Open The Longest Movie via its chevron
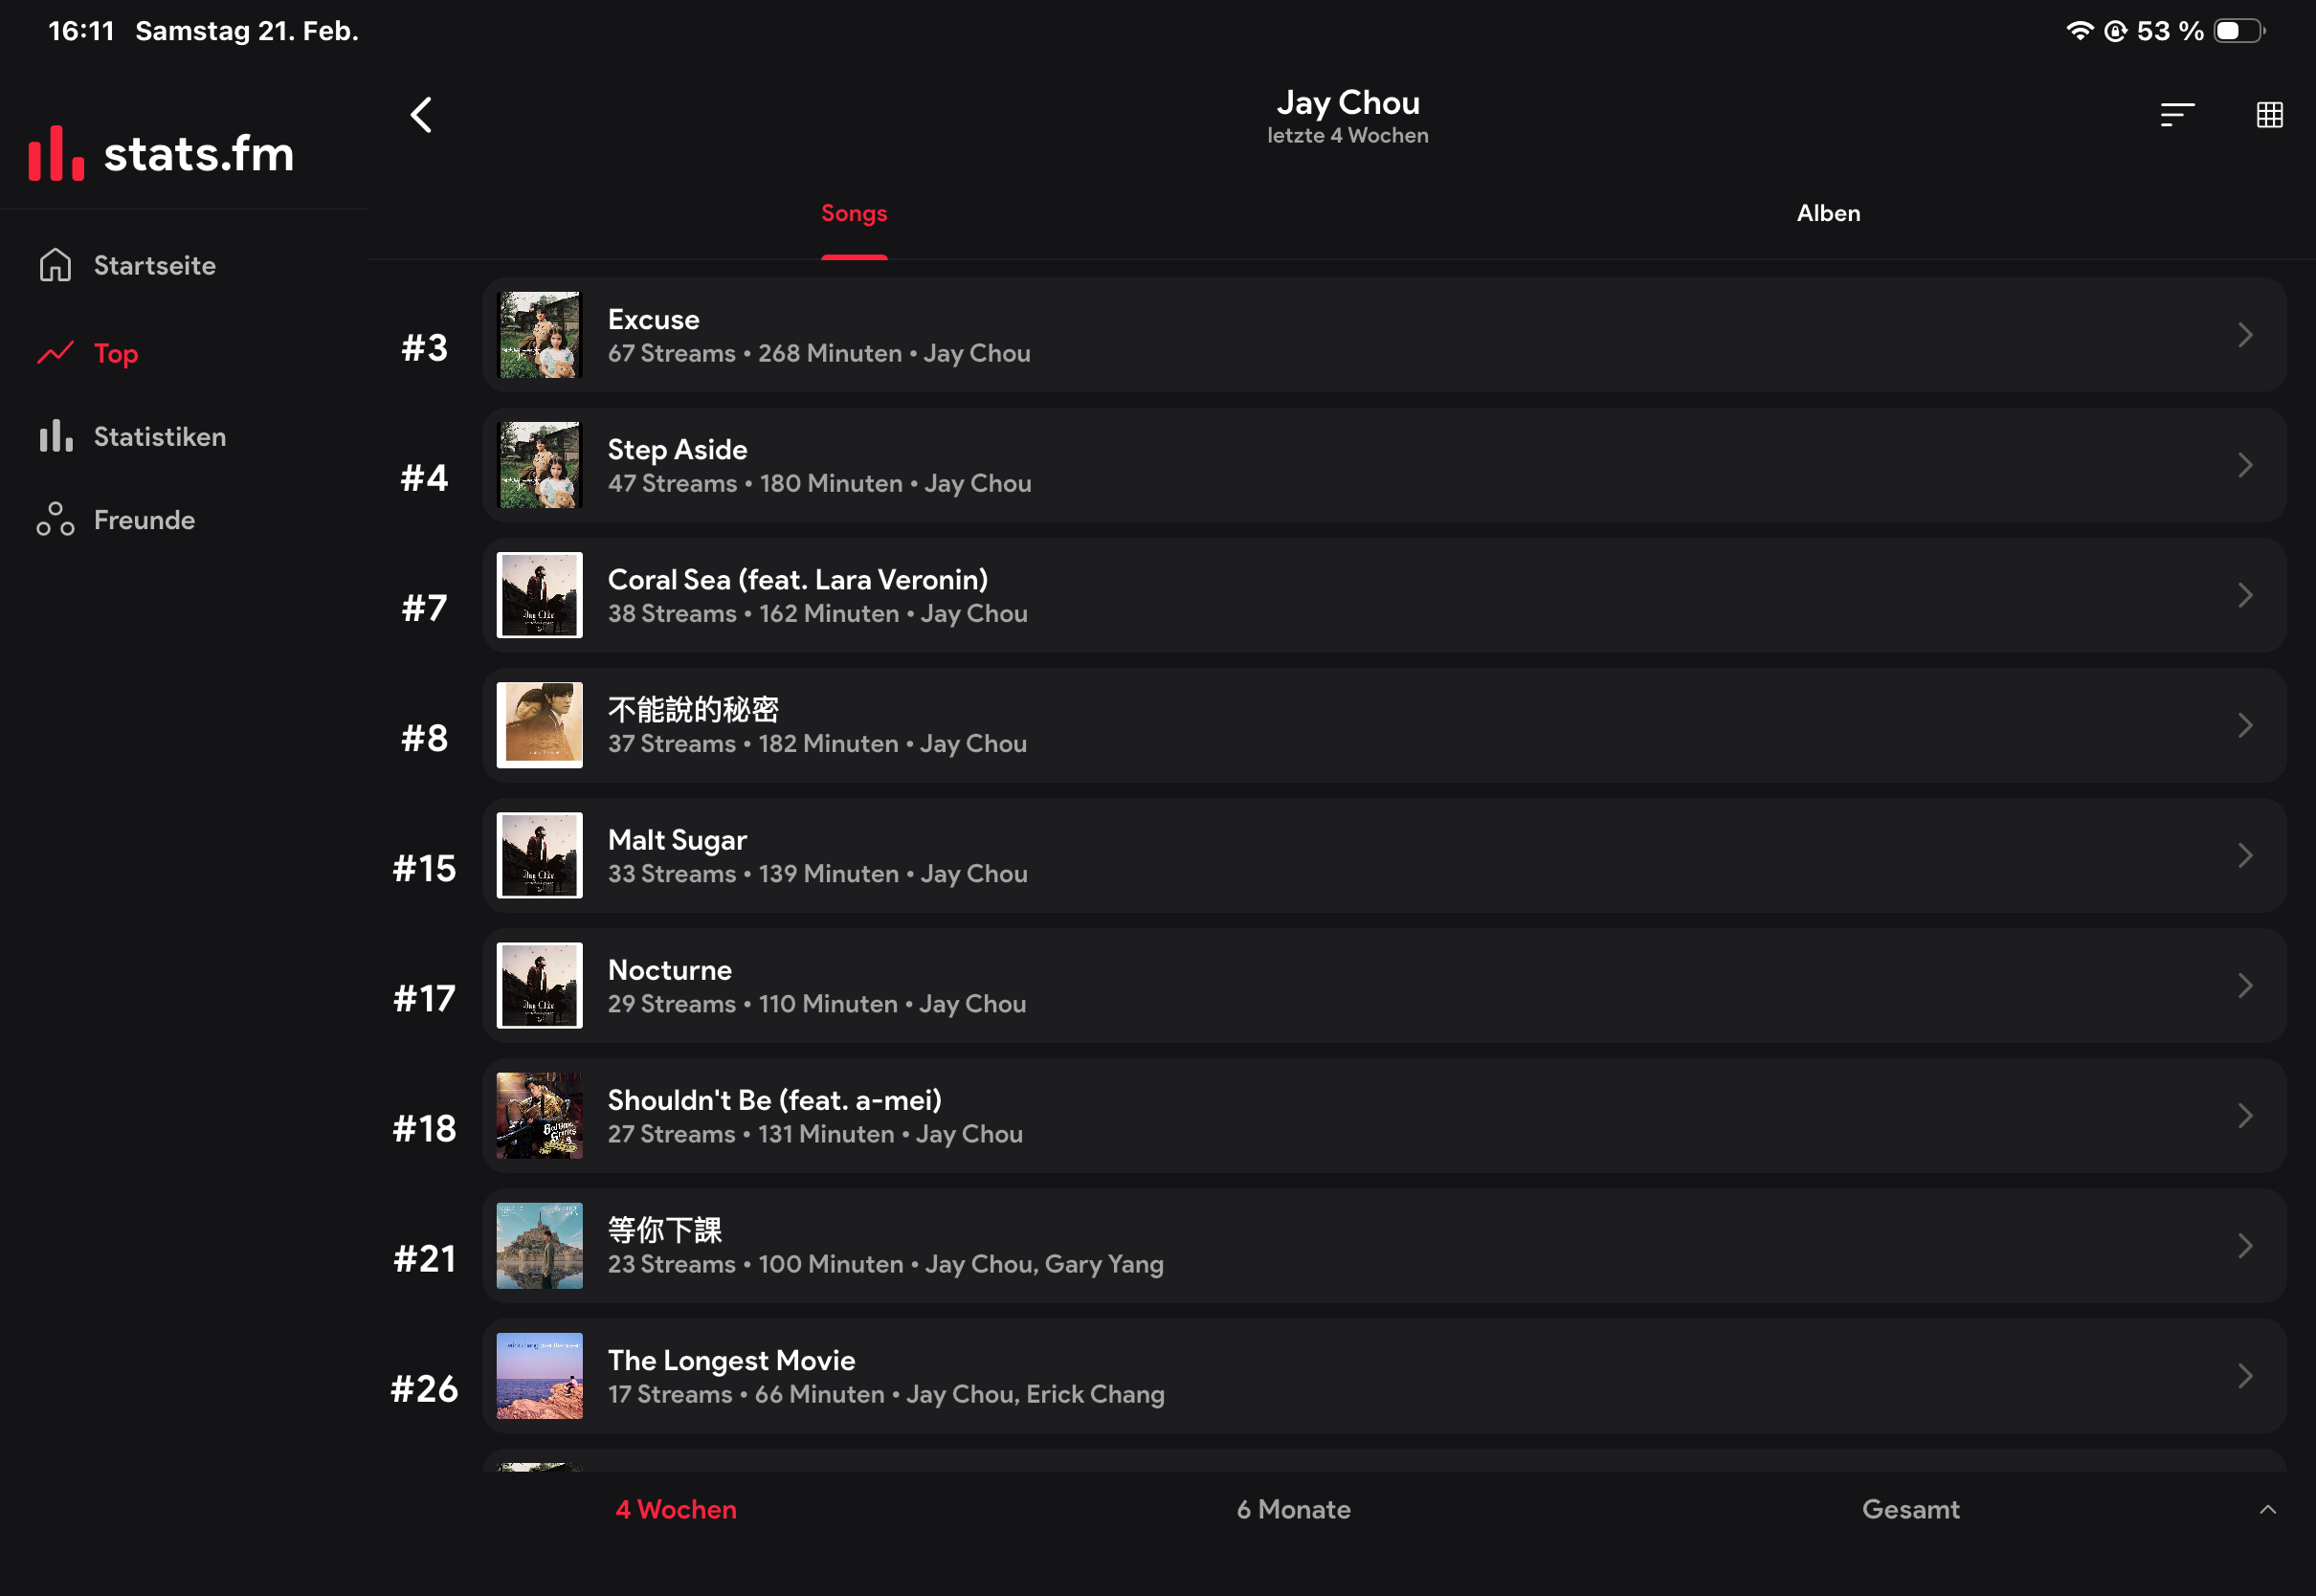 coord(2245,1375)
